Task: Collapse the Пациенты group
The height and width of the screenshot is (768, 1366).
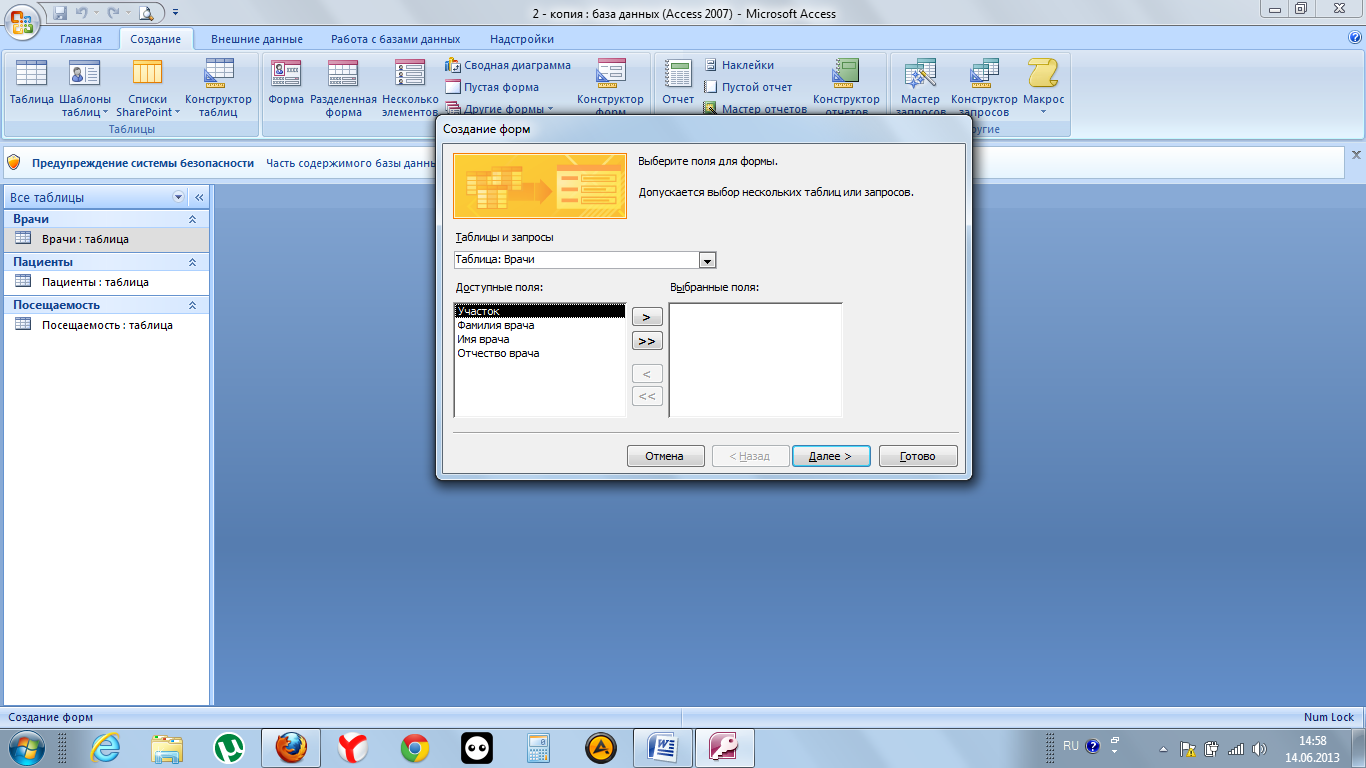Action: [192, 262]
